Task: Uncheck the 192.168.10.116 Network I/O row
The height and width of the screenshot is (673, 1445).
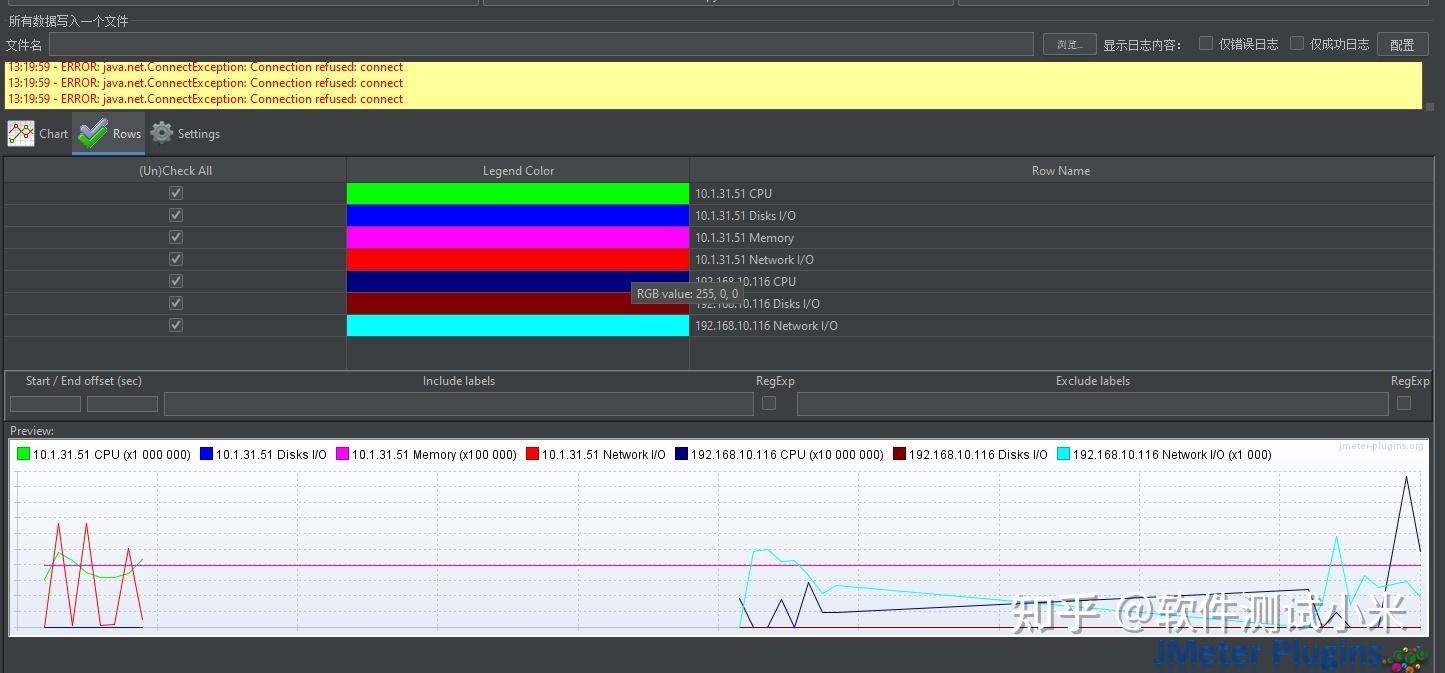Action: click(x=176, y=325)
